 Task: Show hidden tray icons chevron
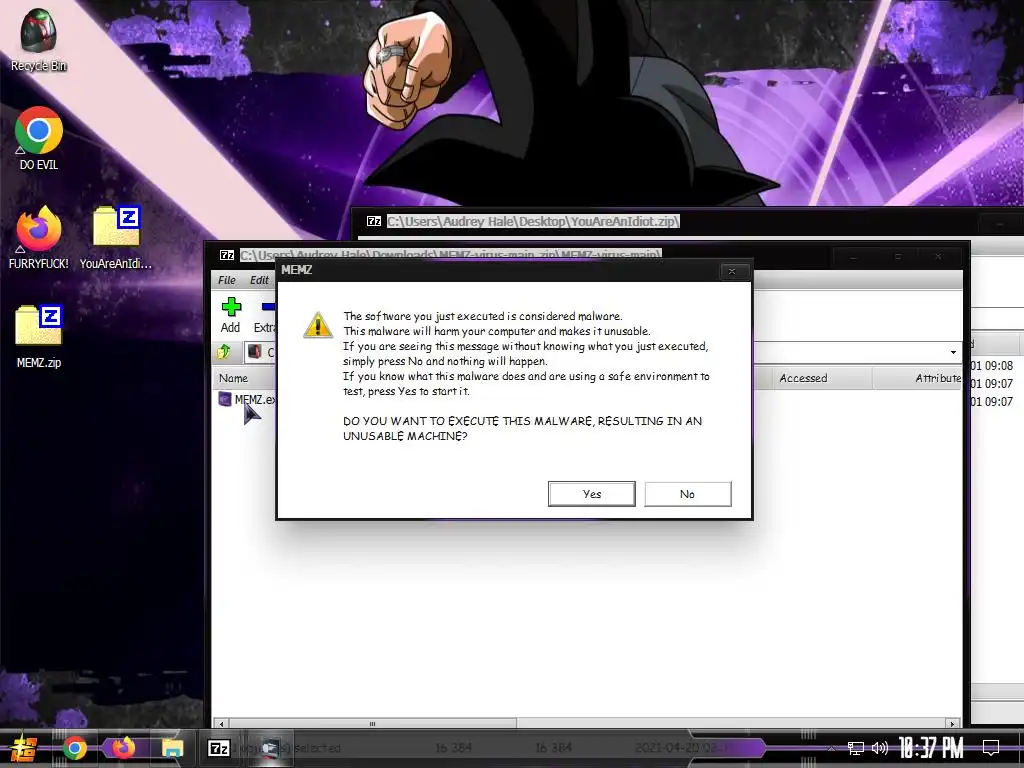tap(831, 748)
